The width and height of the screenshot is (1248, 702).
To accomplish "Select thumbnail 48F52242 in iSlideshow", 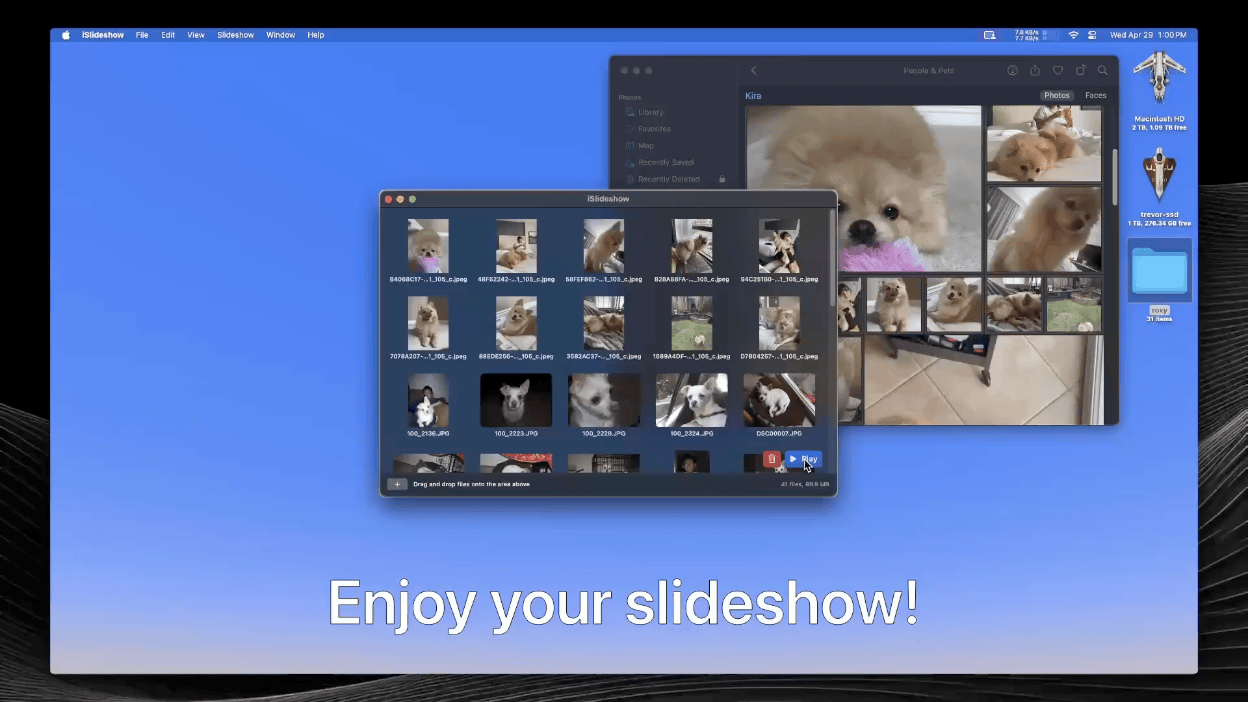I will coord(516,246).
